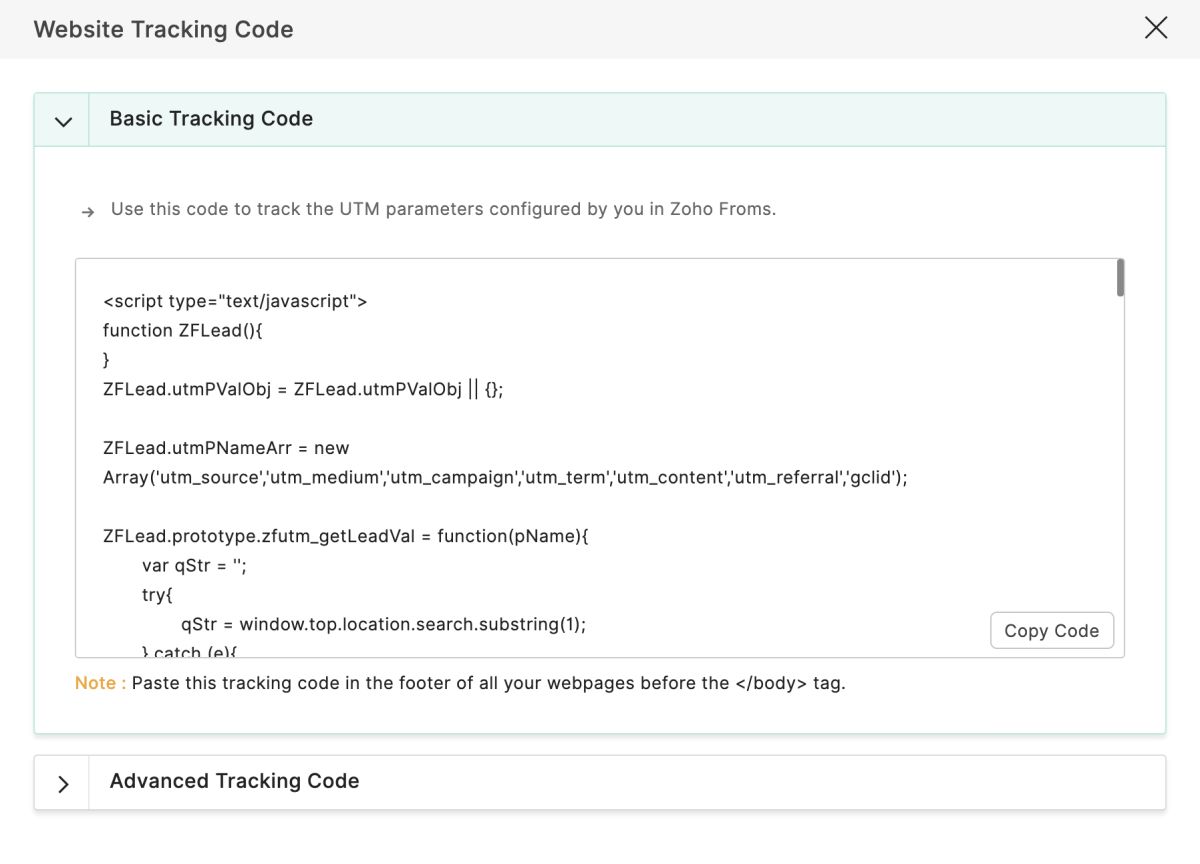This screenshot has height=864, width=1200.
Task: Open the Advanced Tracking Code header title
Action: 234,782
